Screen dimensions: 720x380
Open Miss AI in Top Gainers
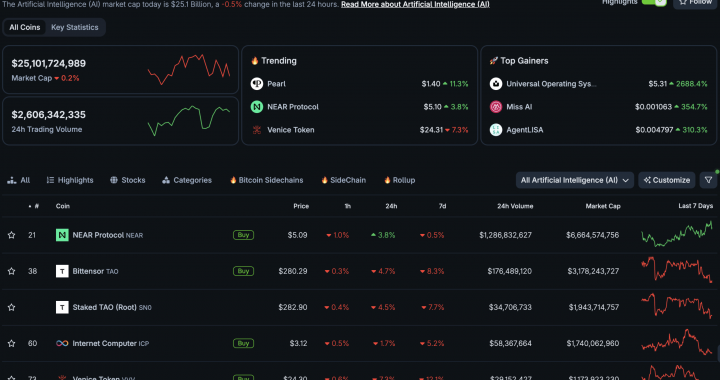tap(519, 106)
